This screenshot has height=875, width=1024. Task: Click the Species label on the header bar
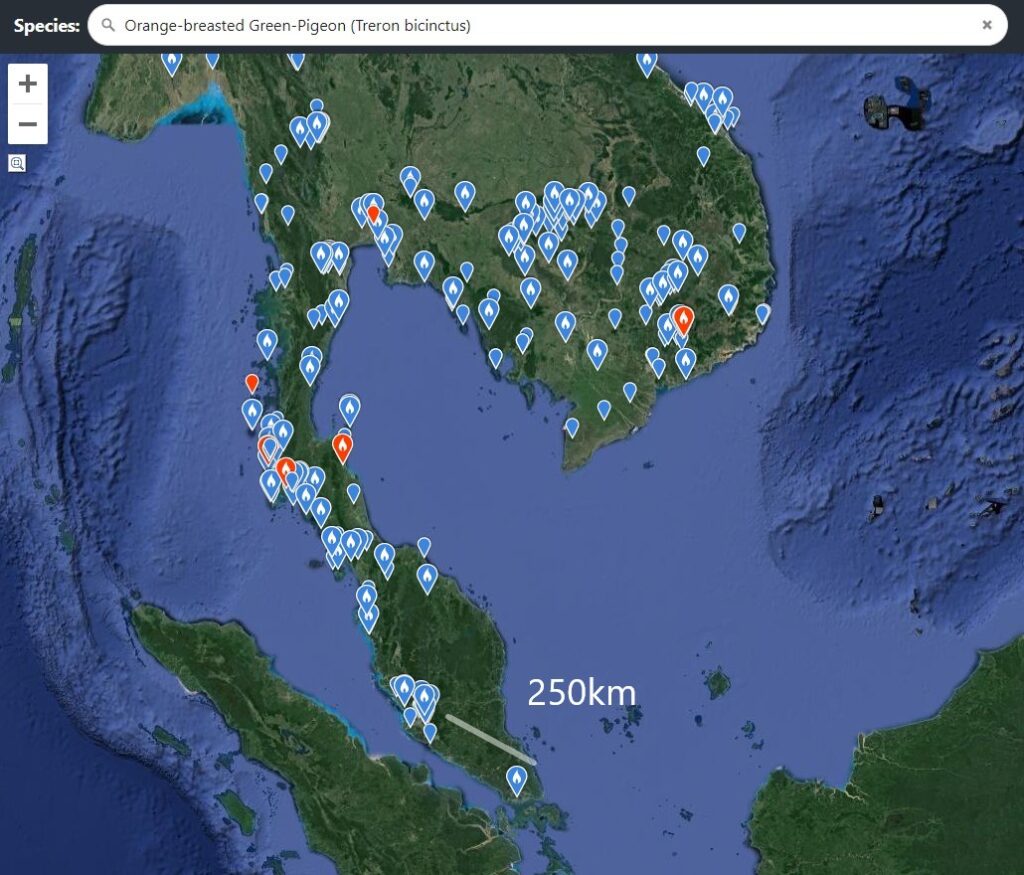coord(45,25)
